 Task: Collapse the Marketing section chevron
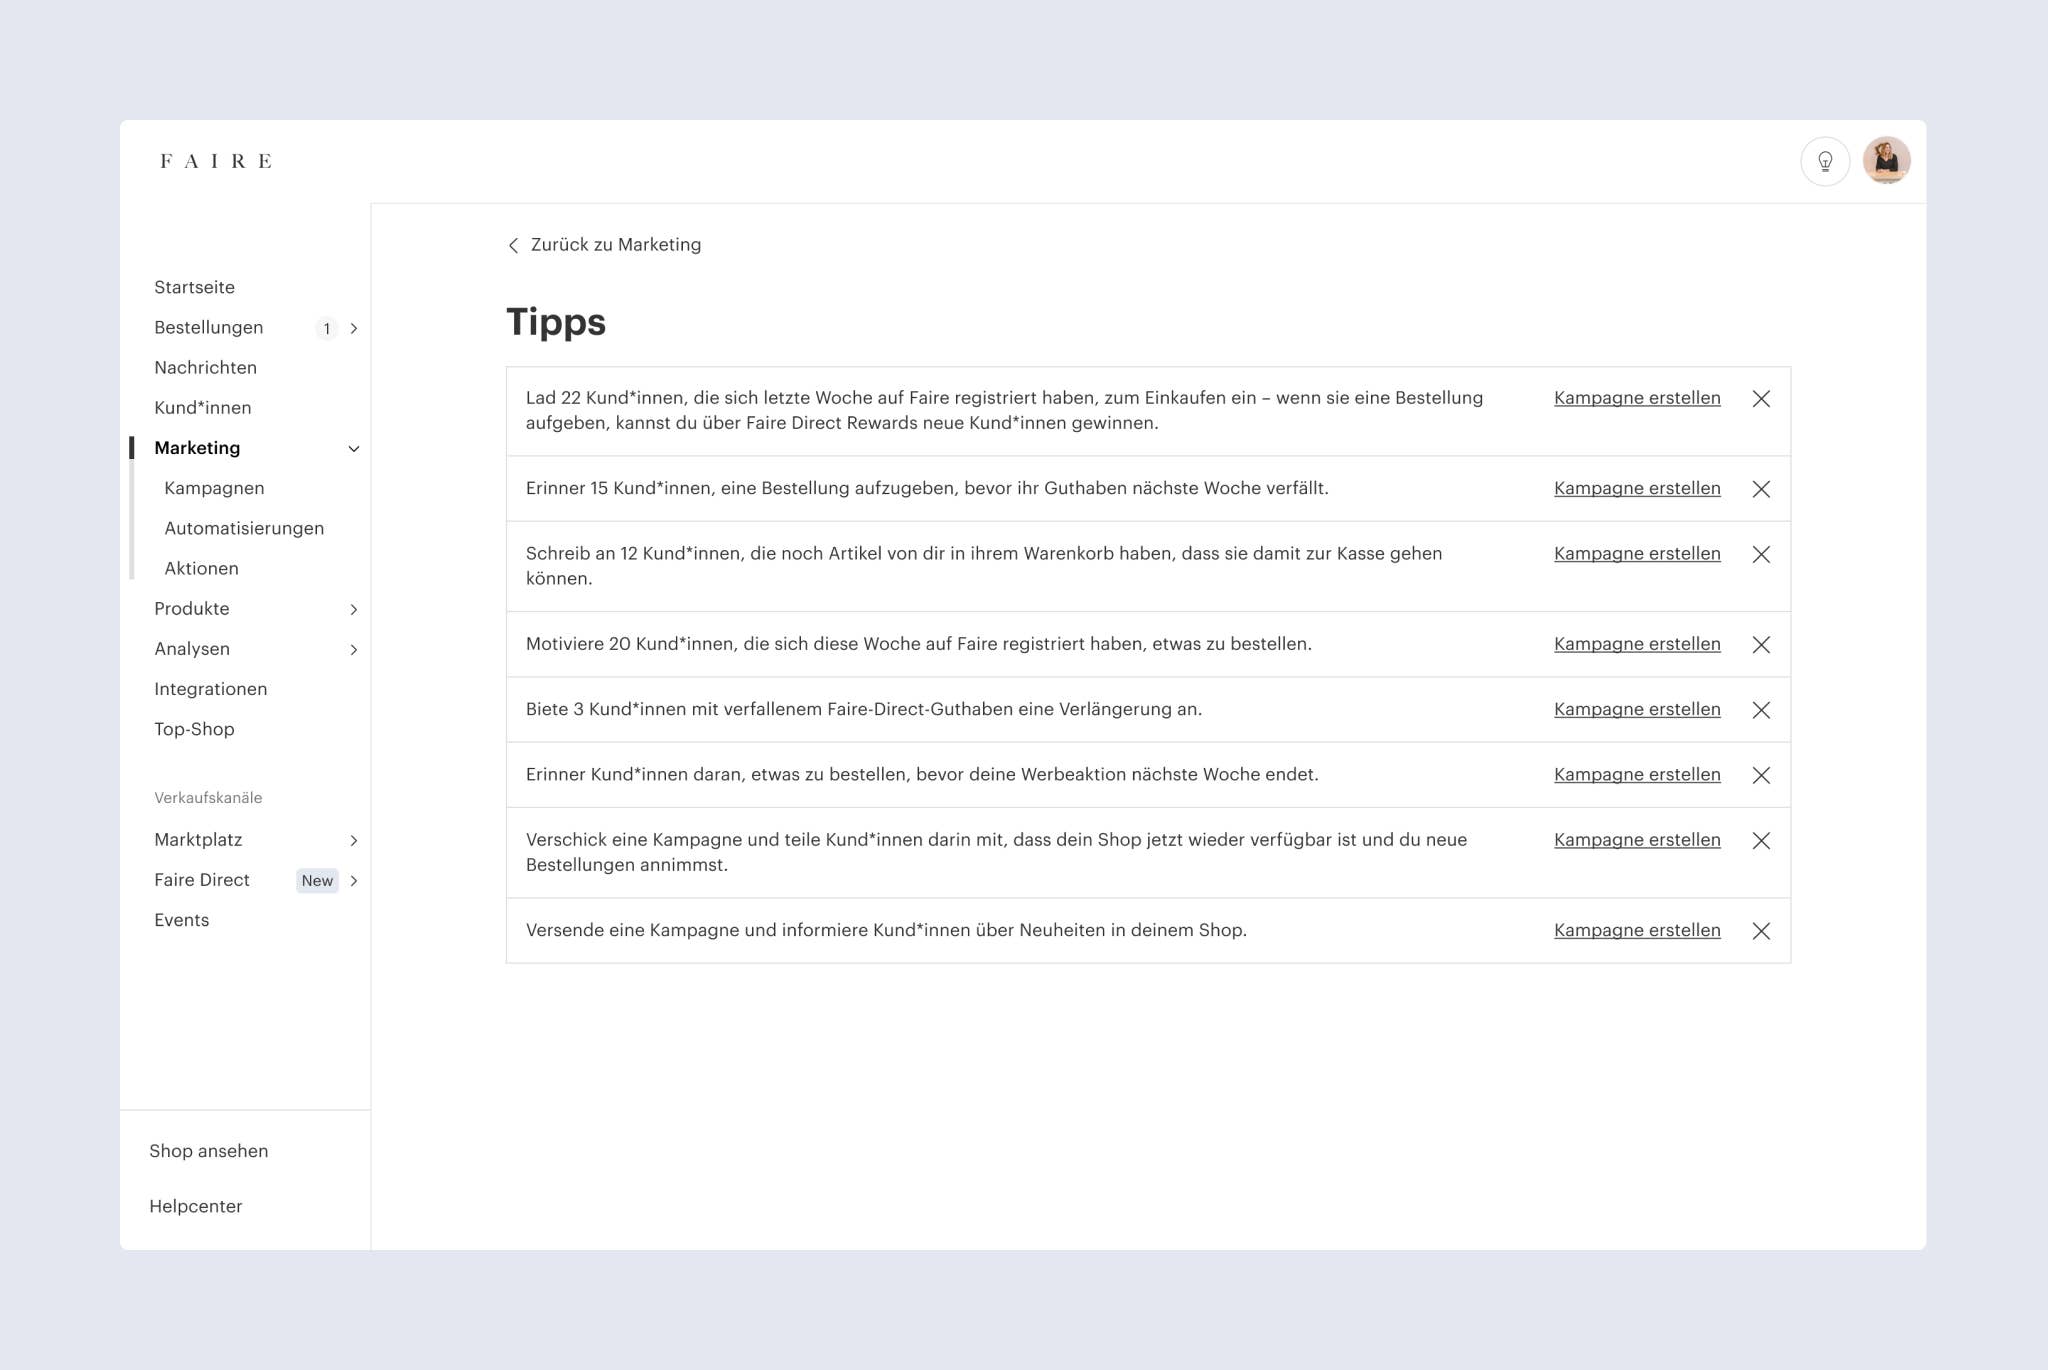354,449
